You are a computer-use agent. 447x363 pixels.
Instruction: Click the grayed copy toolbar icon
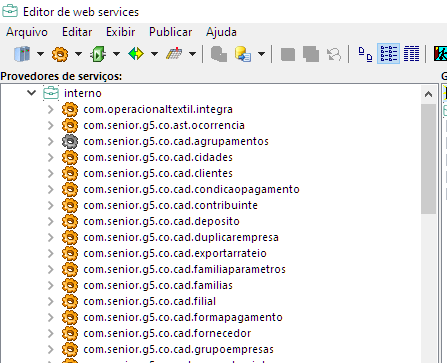click(219, 54)
